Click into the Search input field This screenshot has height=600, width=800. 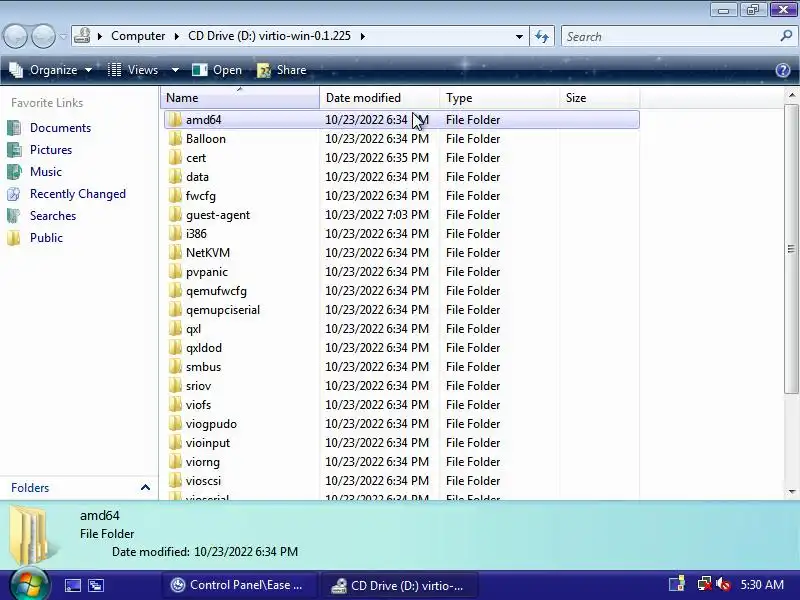tap(668, 36)
